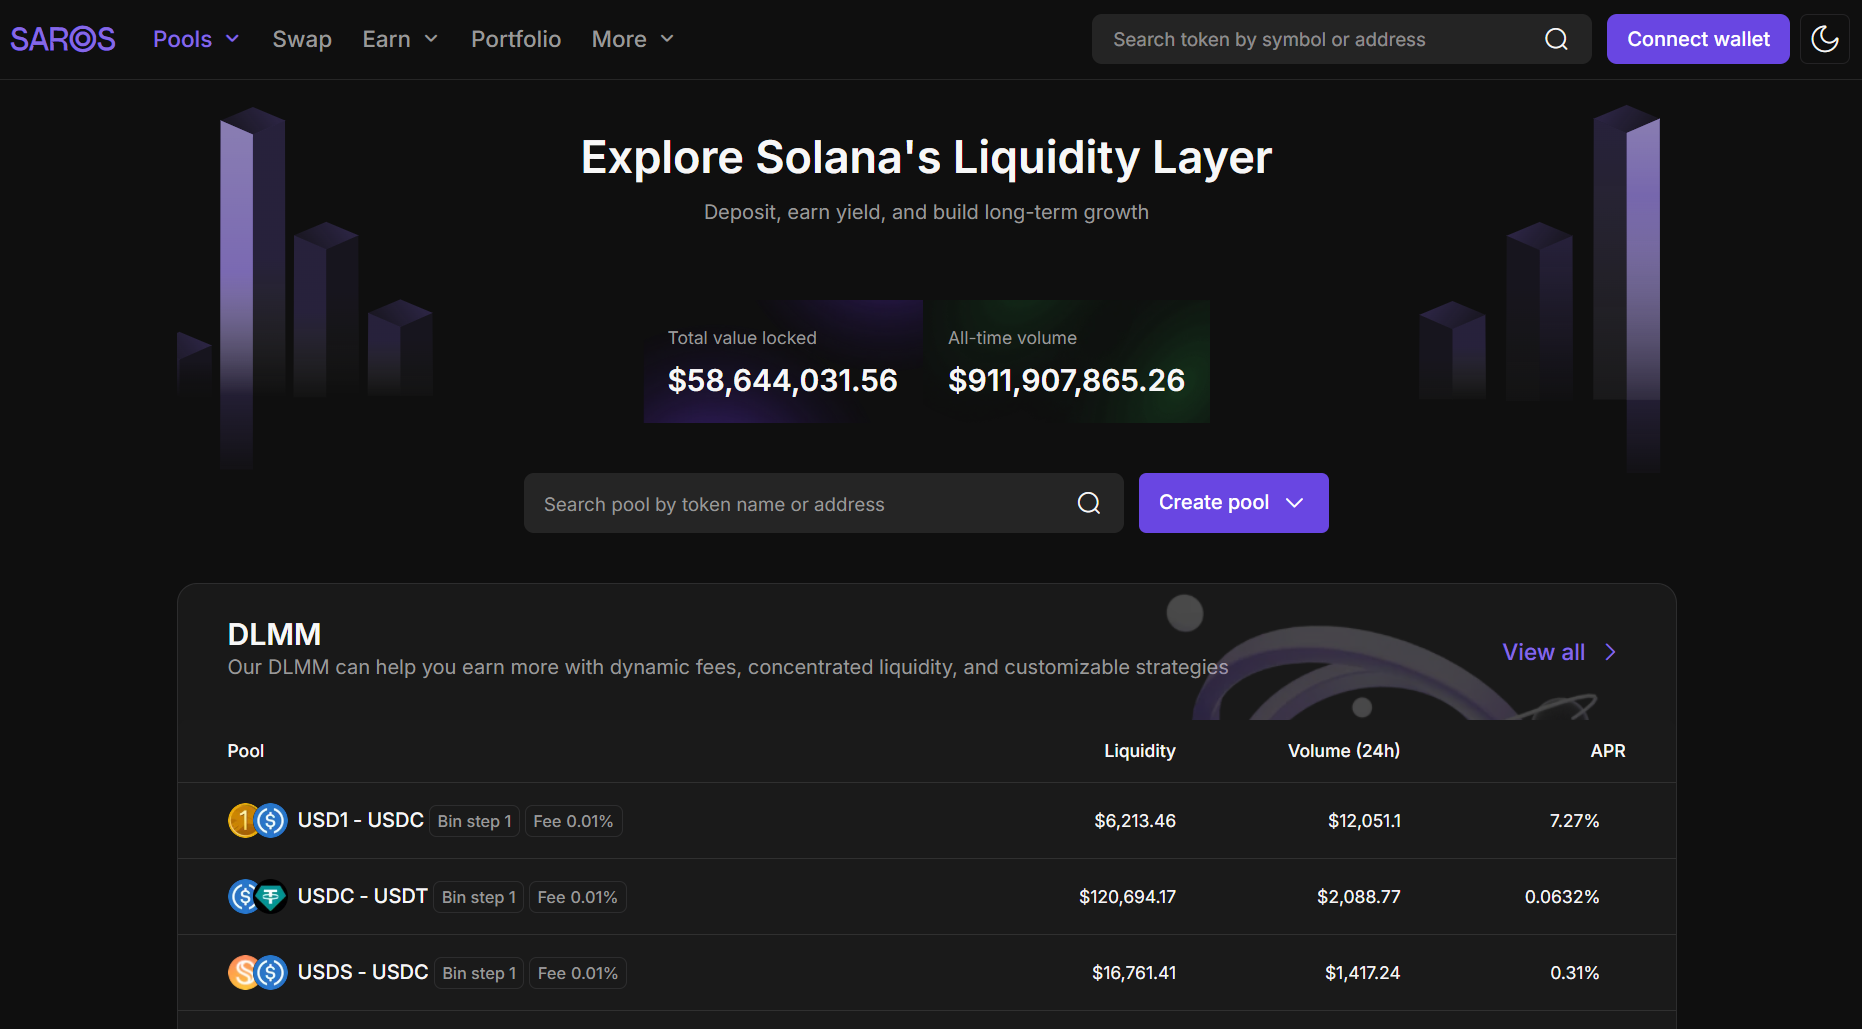
Task: Focus the token symbol search field
Action: click(x=1320, y=39)
